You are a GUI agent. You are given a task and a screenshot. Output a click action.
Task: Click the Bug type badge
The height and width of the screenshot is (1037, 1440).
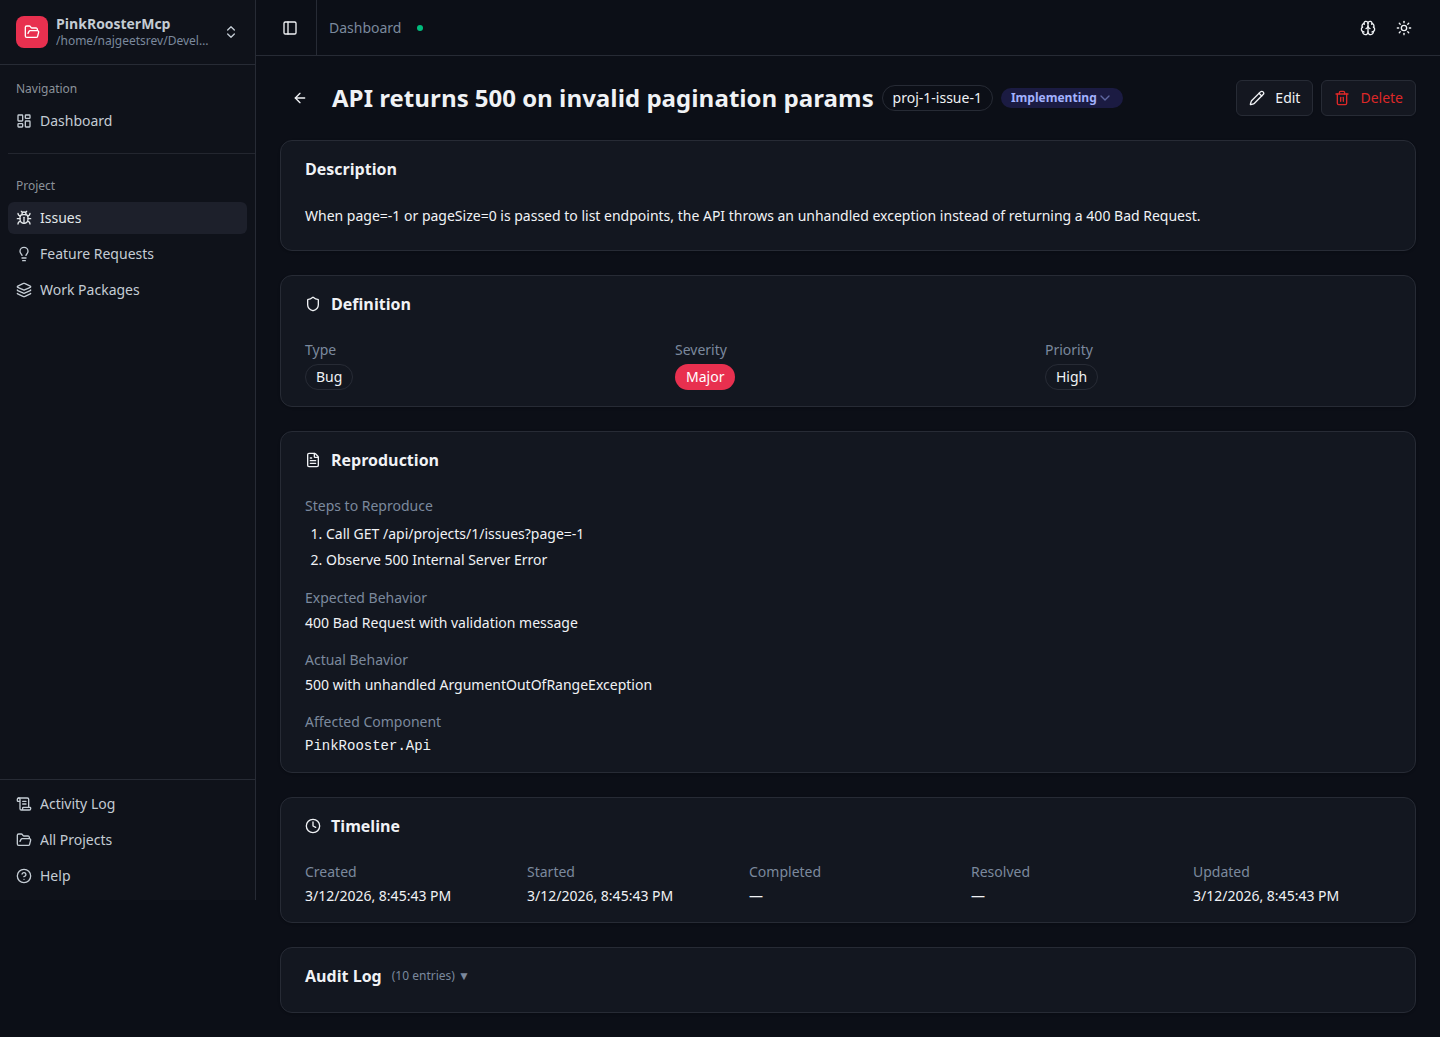(329, 377)
